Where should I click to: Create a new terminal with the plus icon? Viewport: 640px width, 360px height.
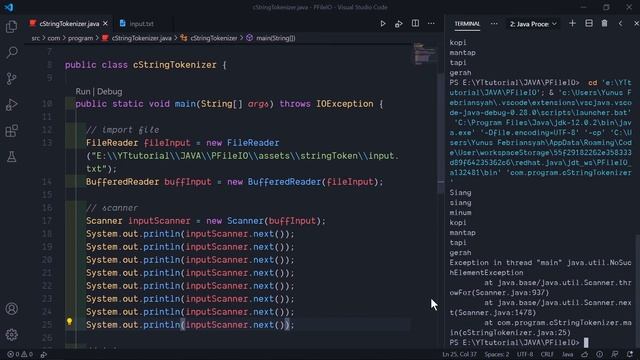572,24
